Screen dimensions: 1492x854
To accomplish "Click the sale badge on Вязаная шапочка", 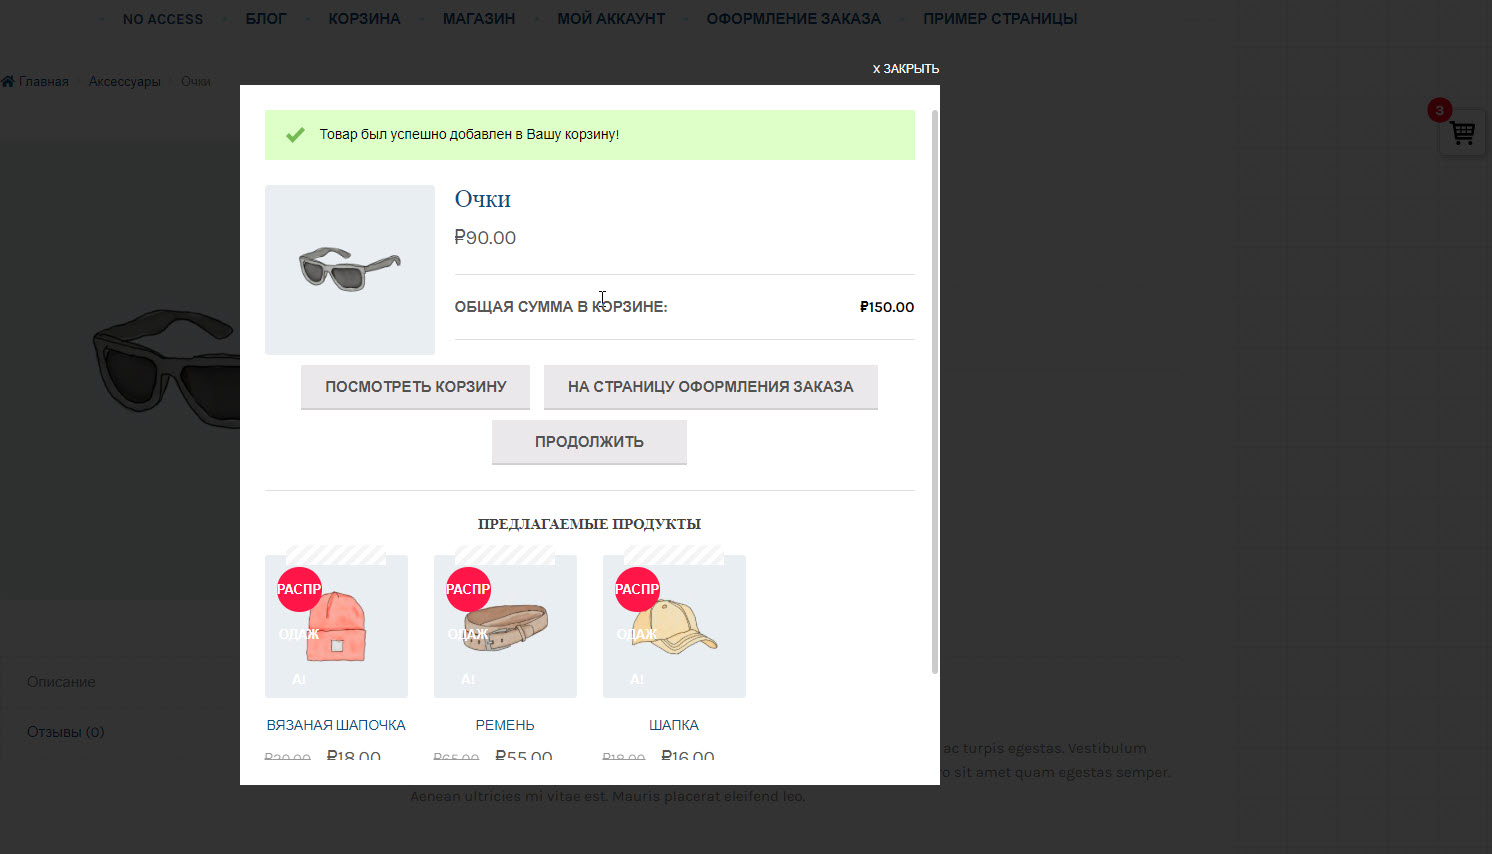I will (299, 589).
